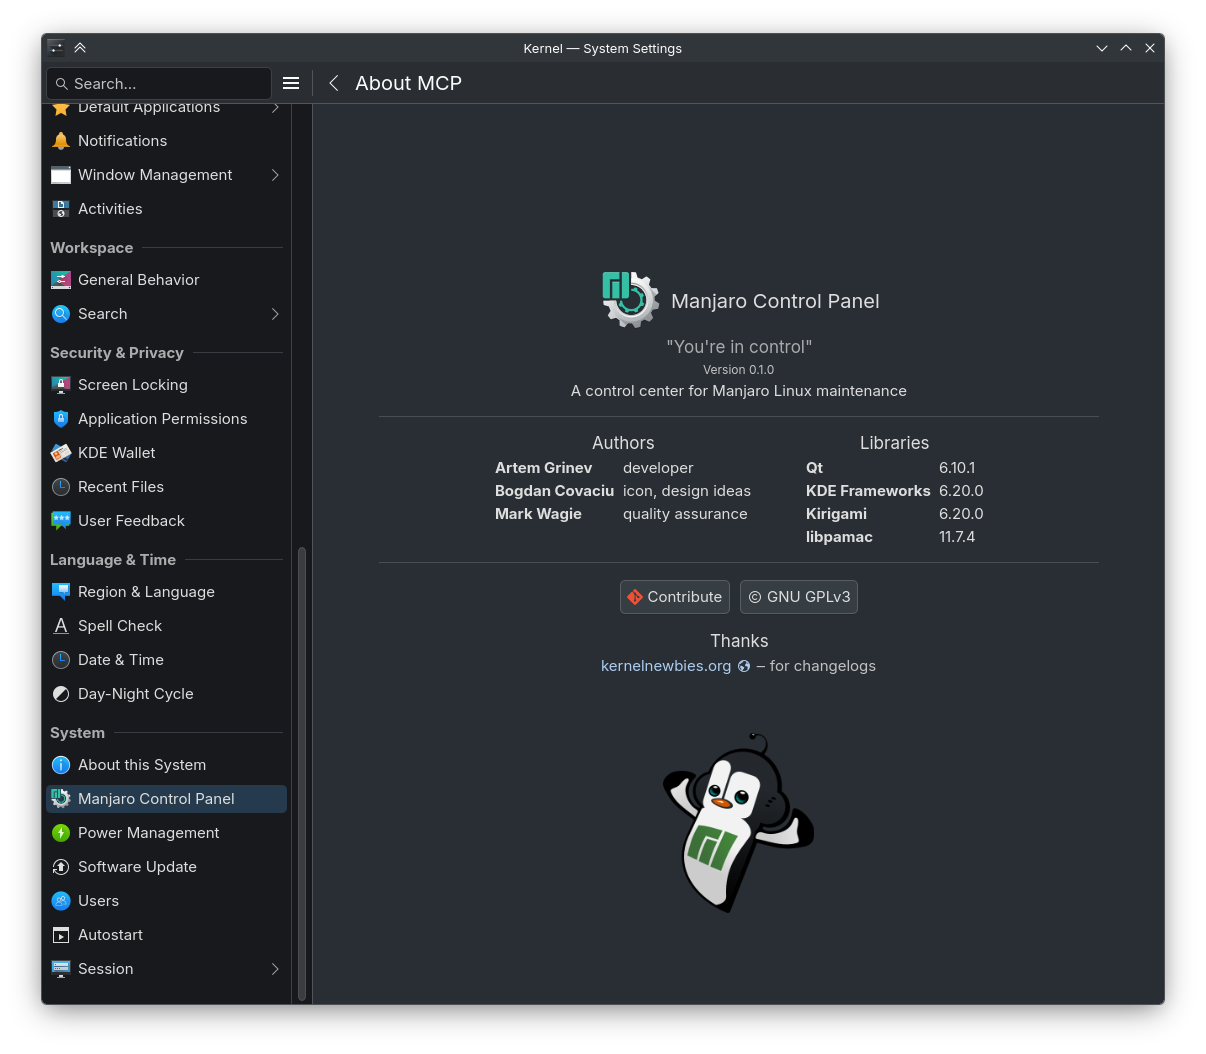
Task: Click the Notifications bell icon
Action: pyautogui.click(x=61, y=141)
